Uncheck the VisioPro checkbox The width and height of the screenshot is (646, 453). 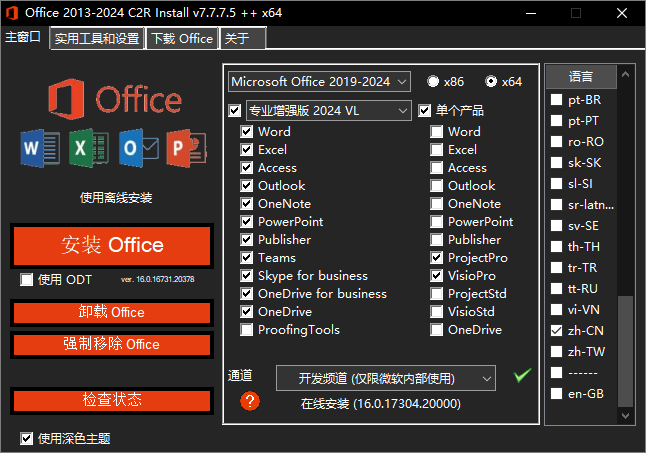tap(436, 276)
